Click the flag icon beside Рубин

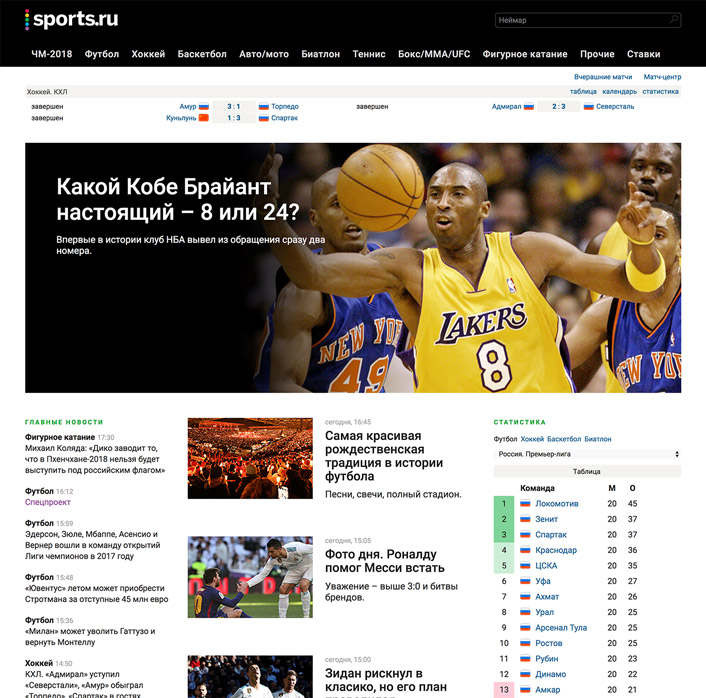coord(525,659)
